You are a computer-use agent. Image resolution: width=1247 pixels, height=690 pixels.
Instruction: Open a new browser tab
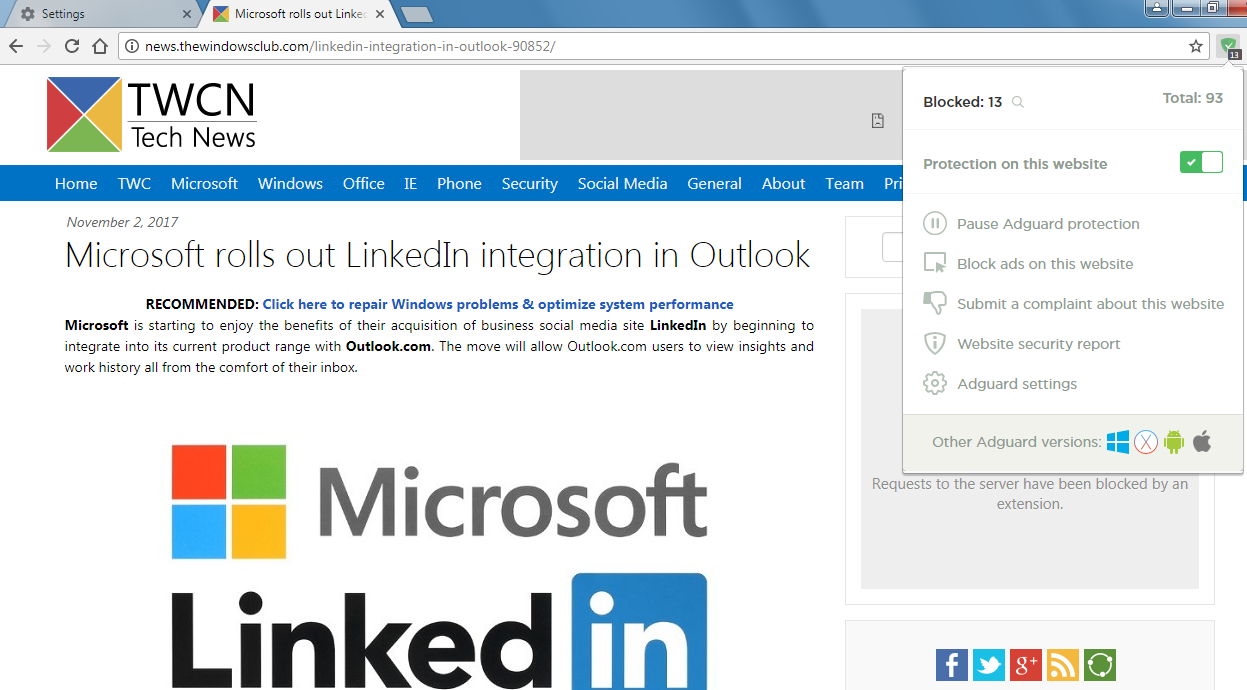416,14
